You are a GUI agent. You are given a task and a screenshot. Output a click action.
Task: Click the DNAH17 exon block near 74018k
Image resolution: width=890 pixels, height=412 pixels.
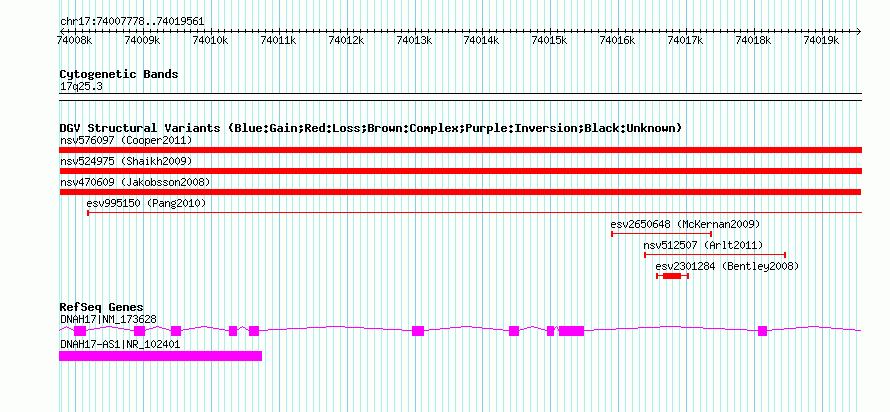click(x=763, y=331)
